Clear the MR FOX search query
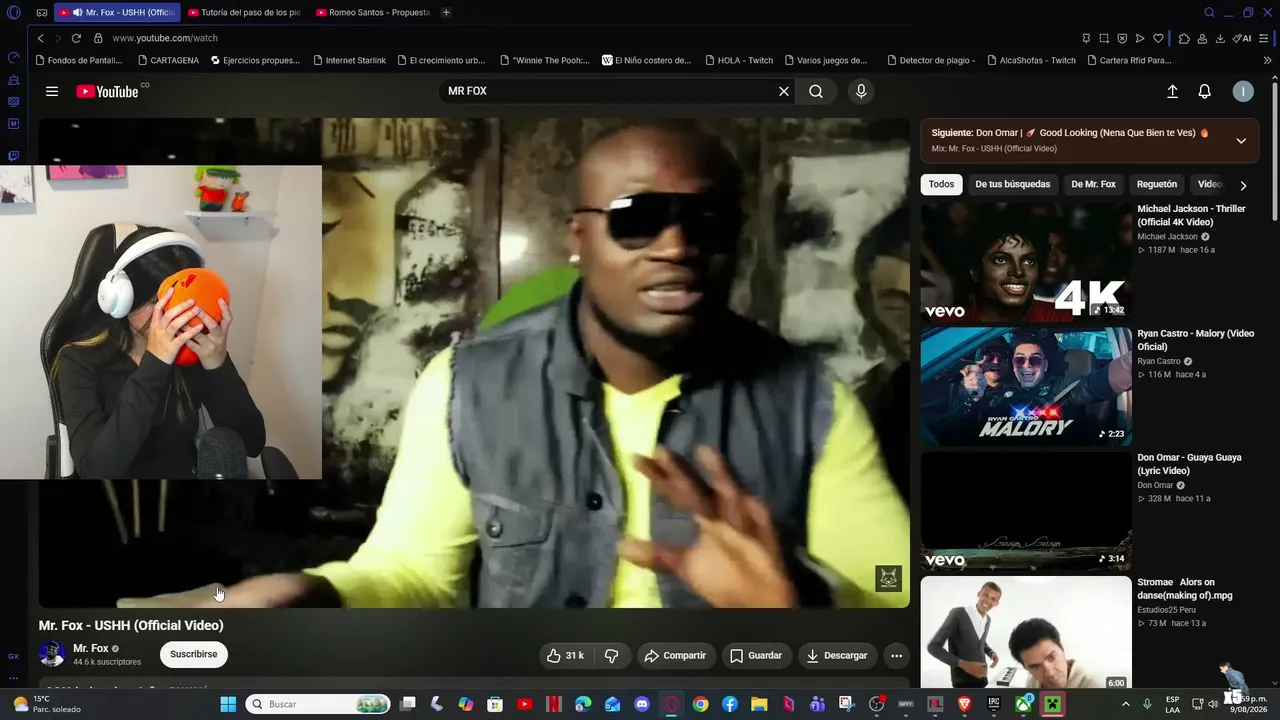 pos(784,91)
